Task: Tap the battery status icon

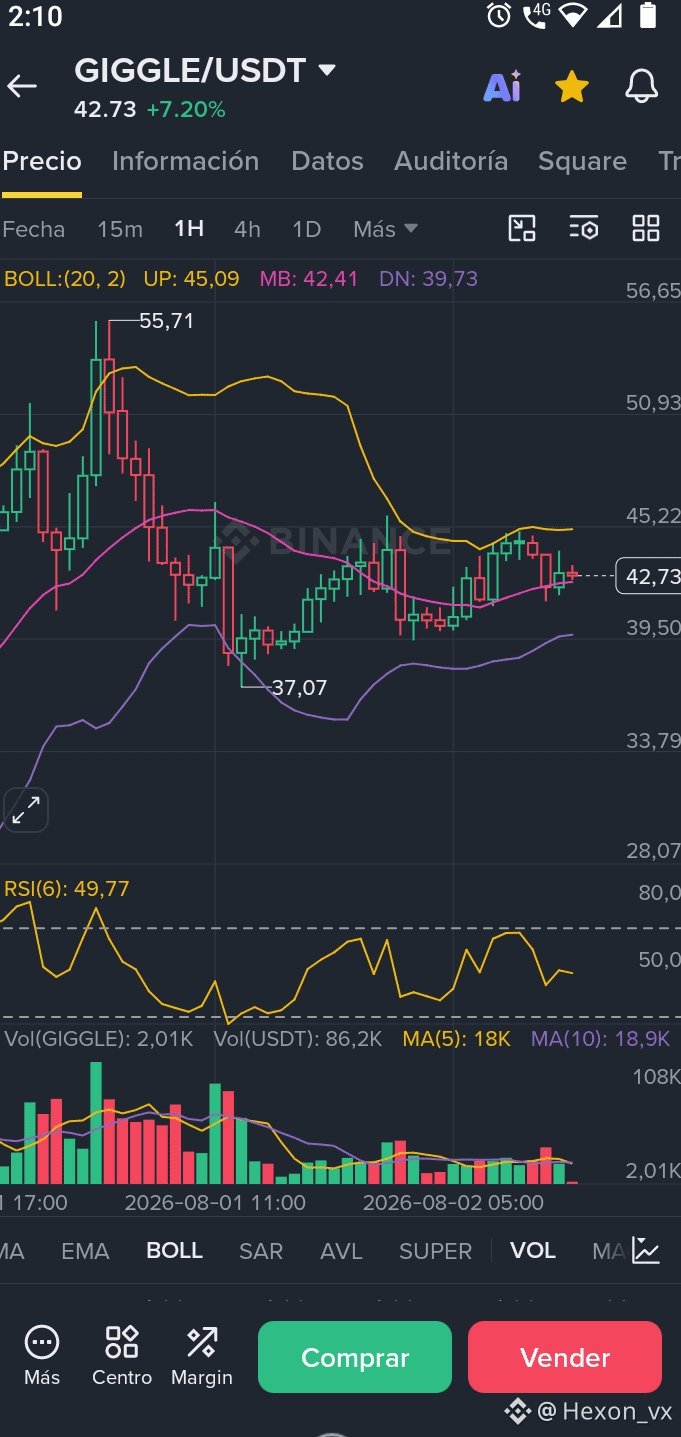Action: [x=647, y=15]
